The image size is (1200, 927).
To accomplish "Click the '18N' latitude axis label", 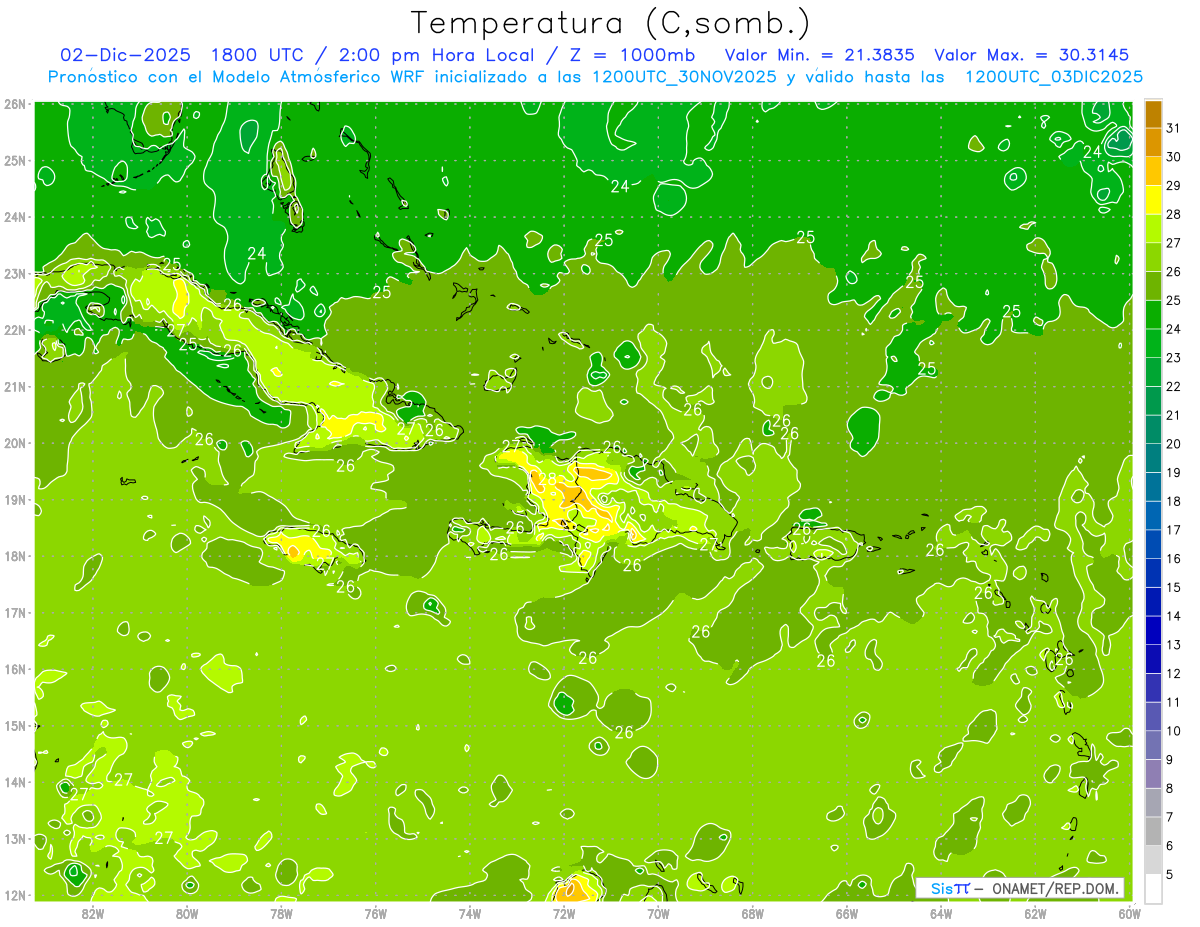I will click(14, 556).
